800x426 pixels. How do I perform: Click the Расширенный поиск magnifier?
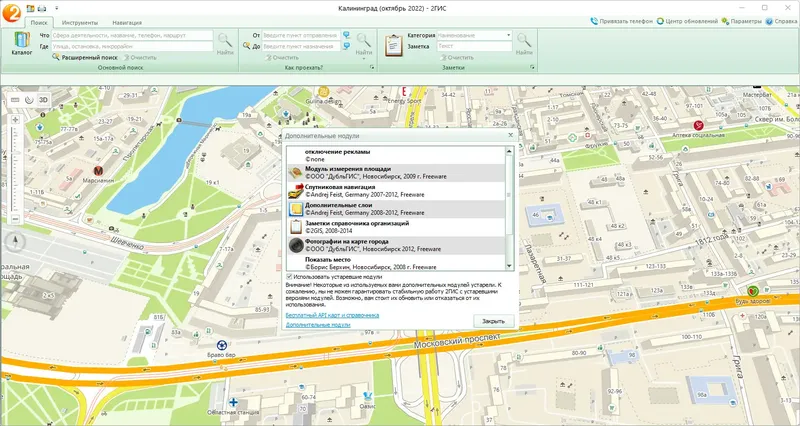coord(56,57)
